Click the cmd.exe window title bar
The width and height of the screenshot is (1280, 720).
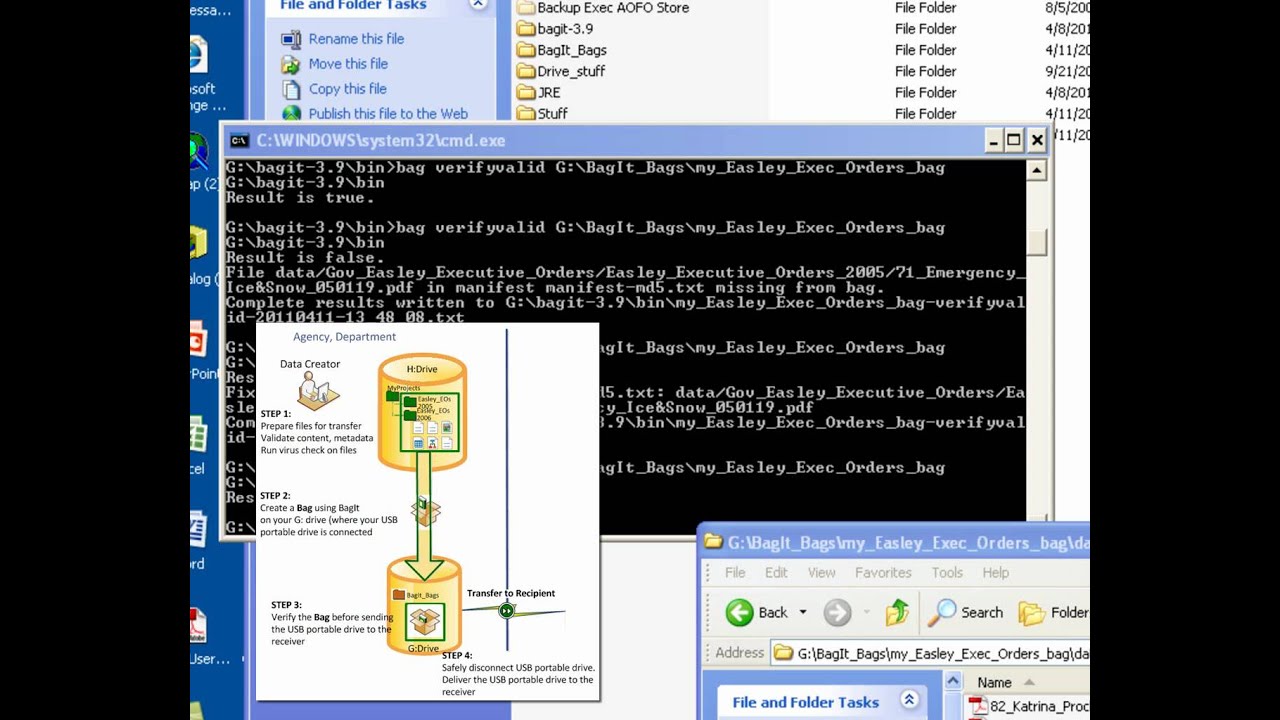(x=635, y=141)
